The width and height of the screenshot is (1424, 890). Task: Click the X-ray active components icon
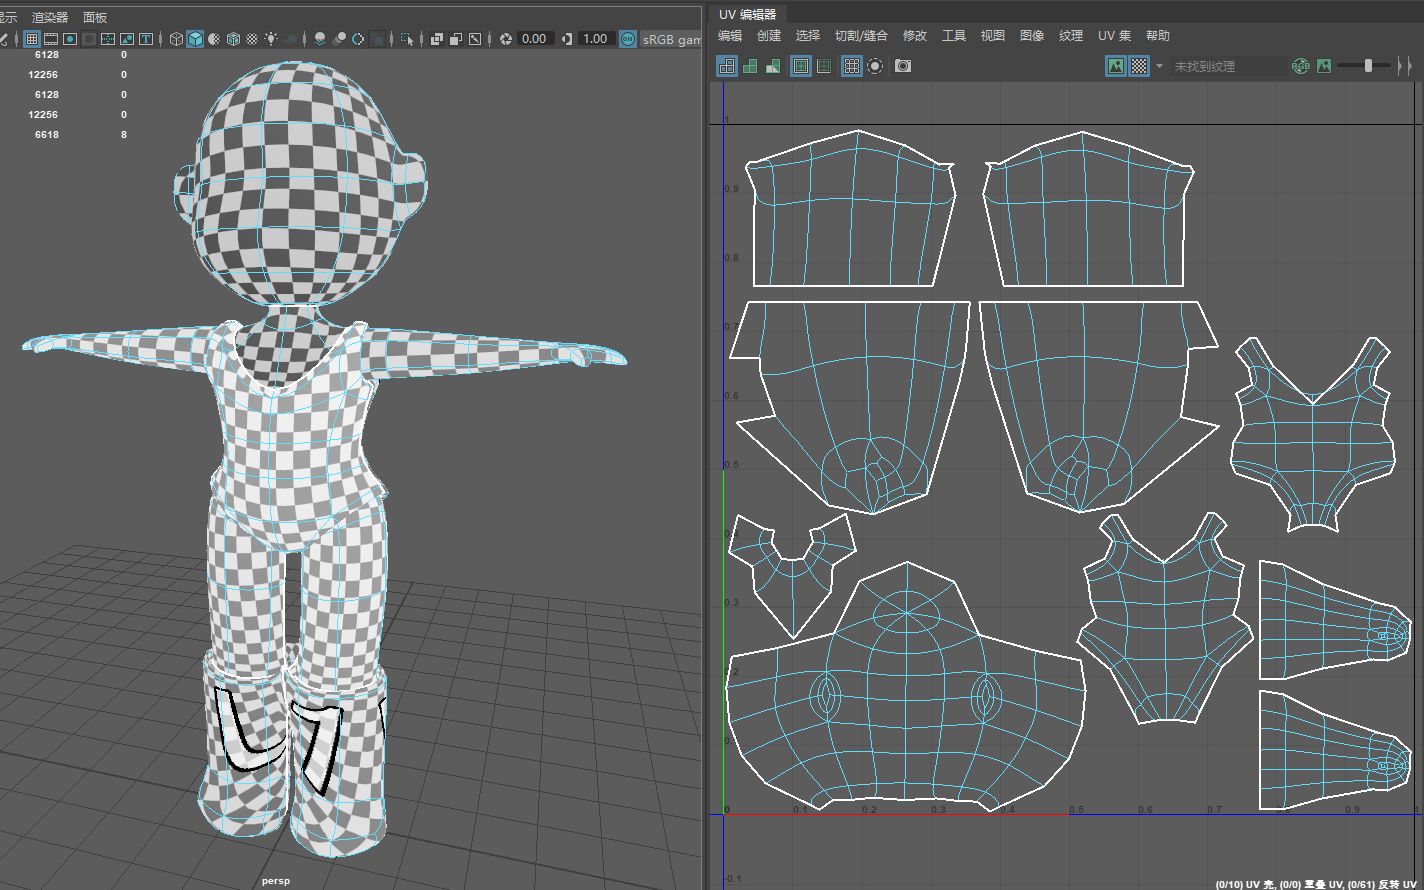pyautogui.click(x=456, y=39)
